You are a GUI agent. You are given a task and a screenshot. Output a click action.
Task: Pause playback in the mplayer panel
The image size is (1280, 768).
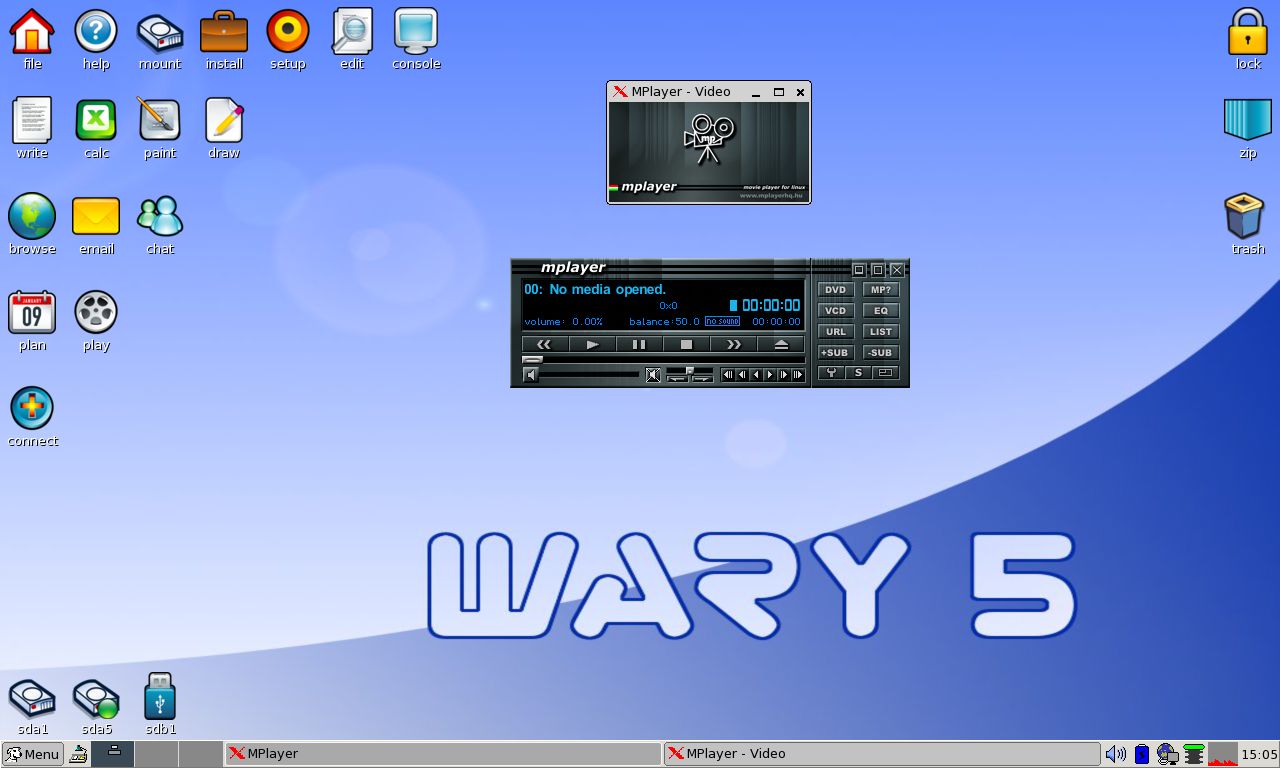click(x=639, y=344)
